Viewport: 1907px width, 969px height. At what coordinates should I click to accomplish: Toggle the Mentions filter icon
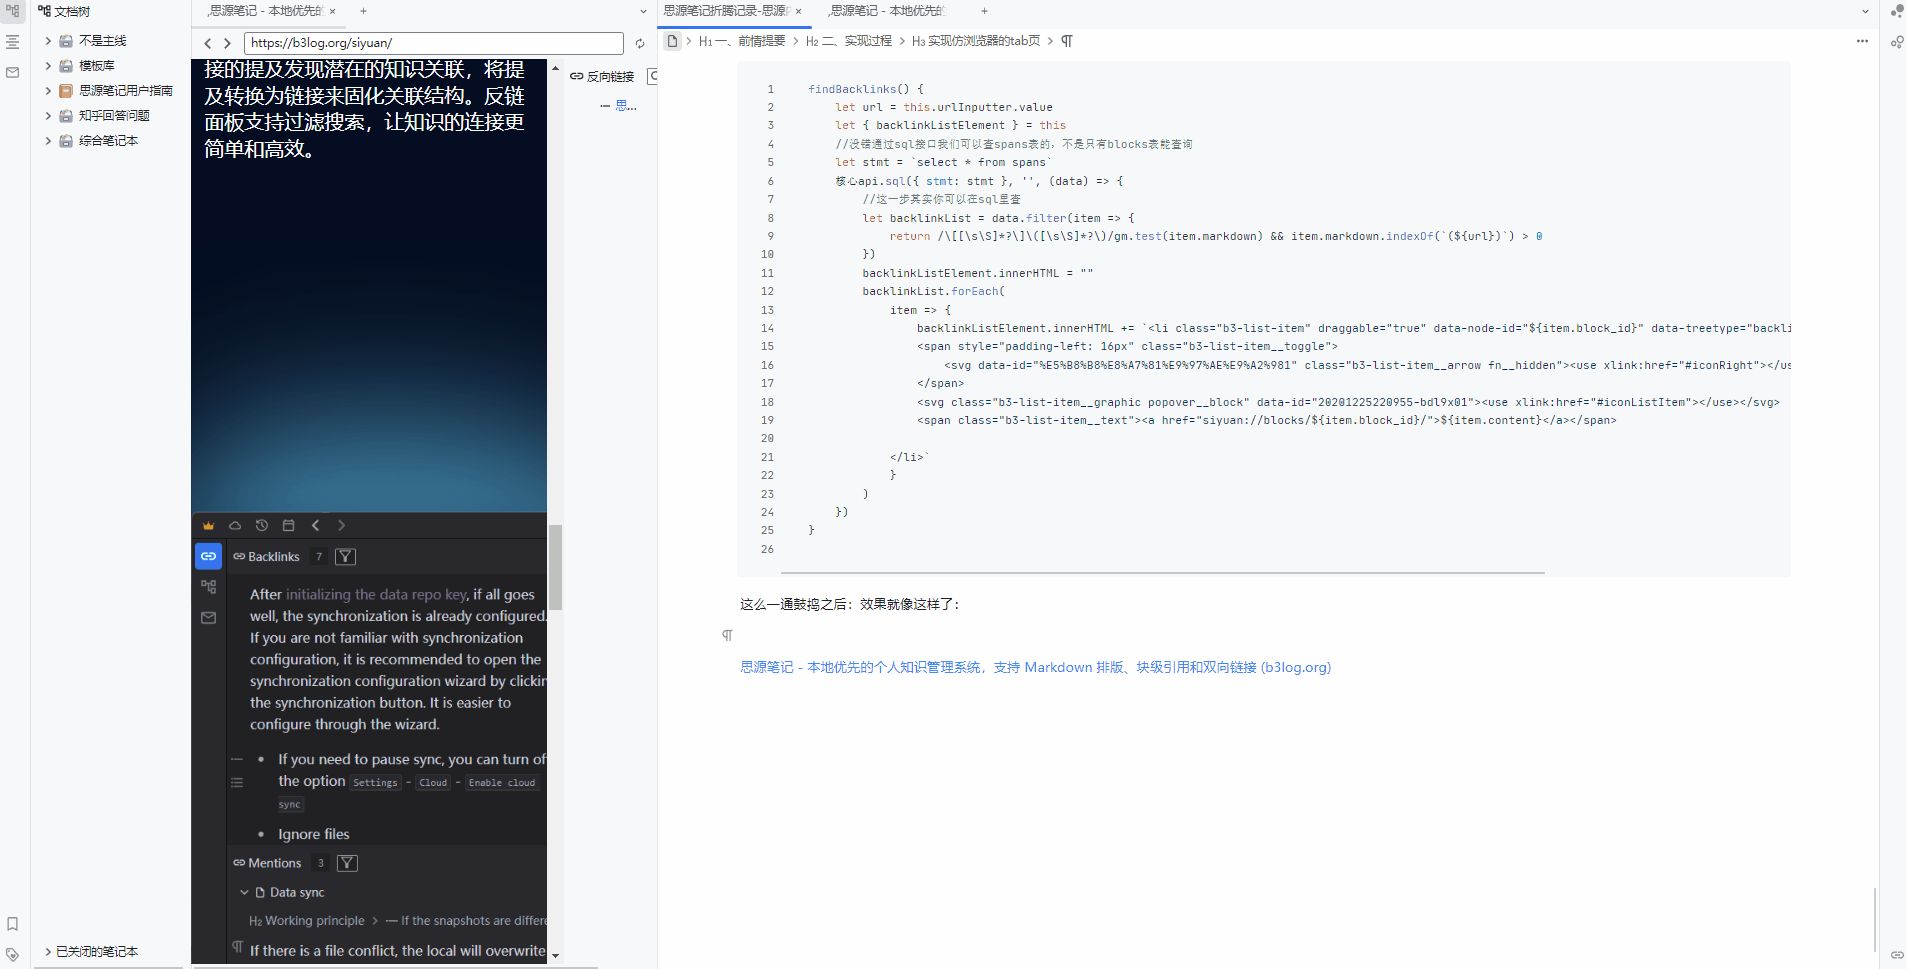point(347,863)
